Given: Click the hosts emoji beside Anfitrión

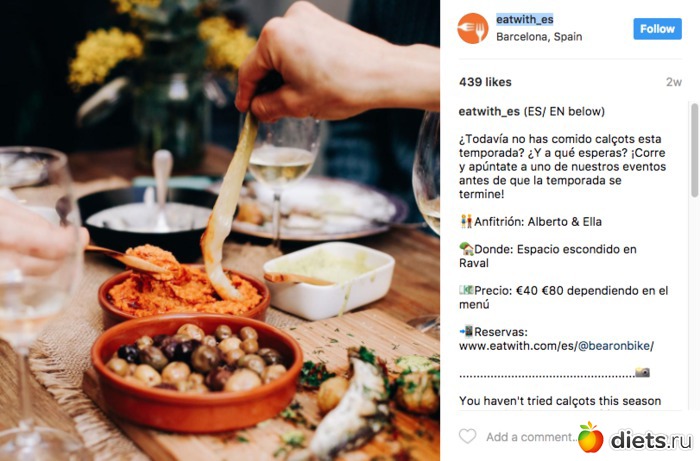Looking at the screenshot, I should click(x=466, y=221).
